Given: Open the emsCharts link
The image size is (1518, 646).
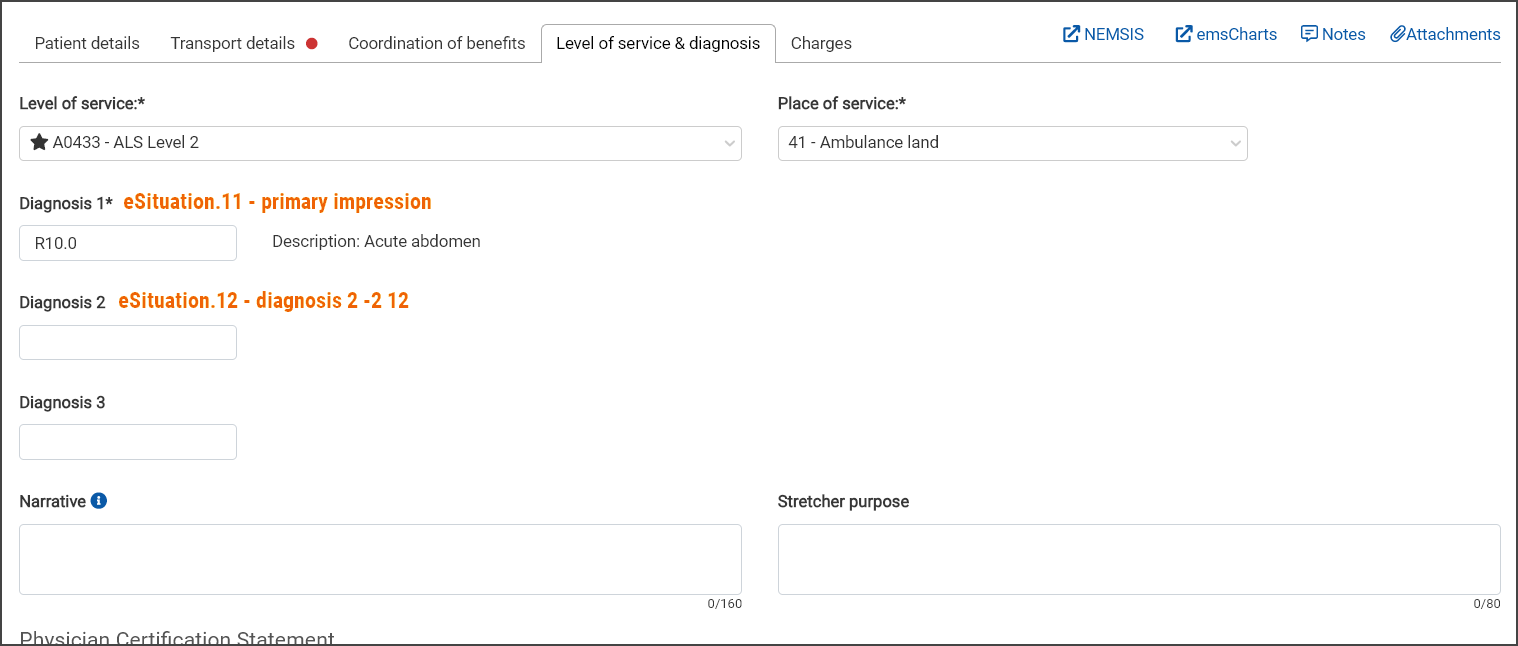Looking at the screenshot, I should pos(1237,34).
